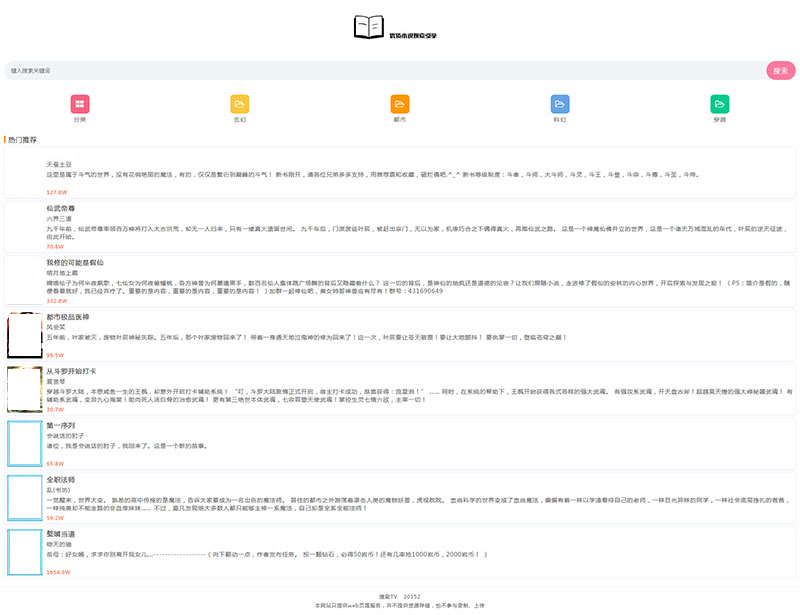
Task: Open the 科幻 category folder icon
Action: pos(560,104)
